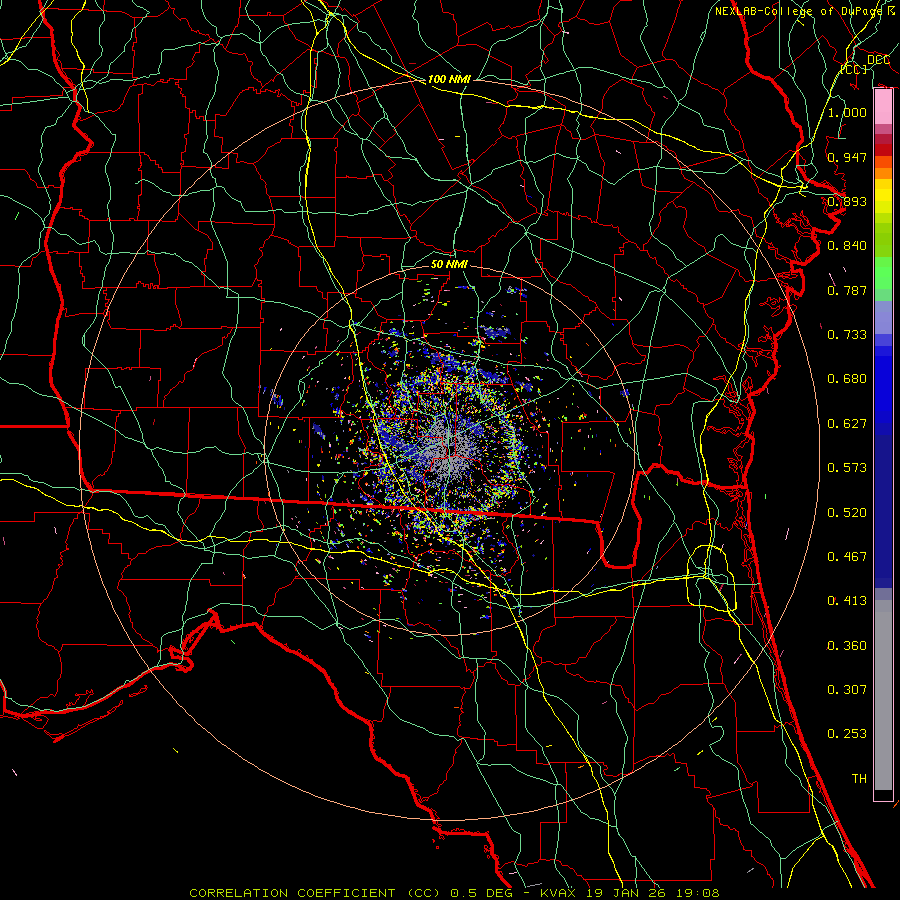Click the 0.360 legend value
This screenshot has width=900, height=900.
click(x=847, y=646)
